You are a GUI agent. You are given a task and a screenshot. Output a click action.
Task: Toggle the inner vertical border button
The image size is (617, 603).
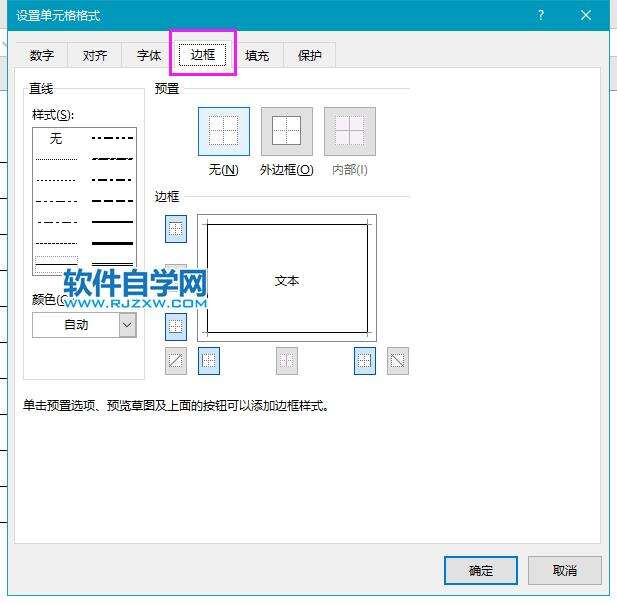click(286, 361)
